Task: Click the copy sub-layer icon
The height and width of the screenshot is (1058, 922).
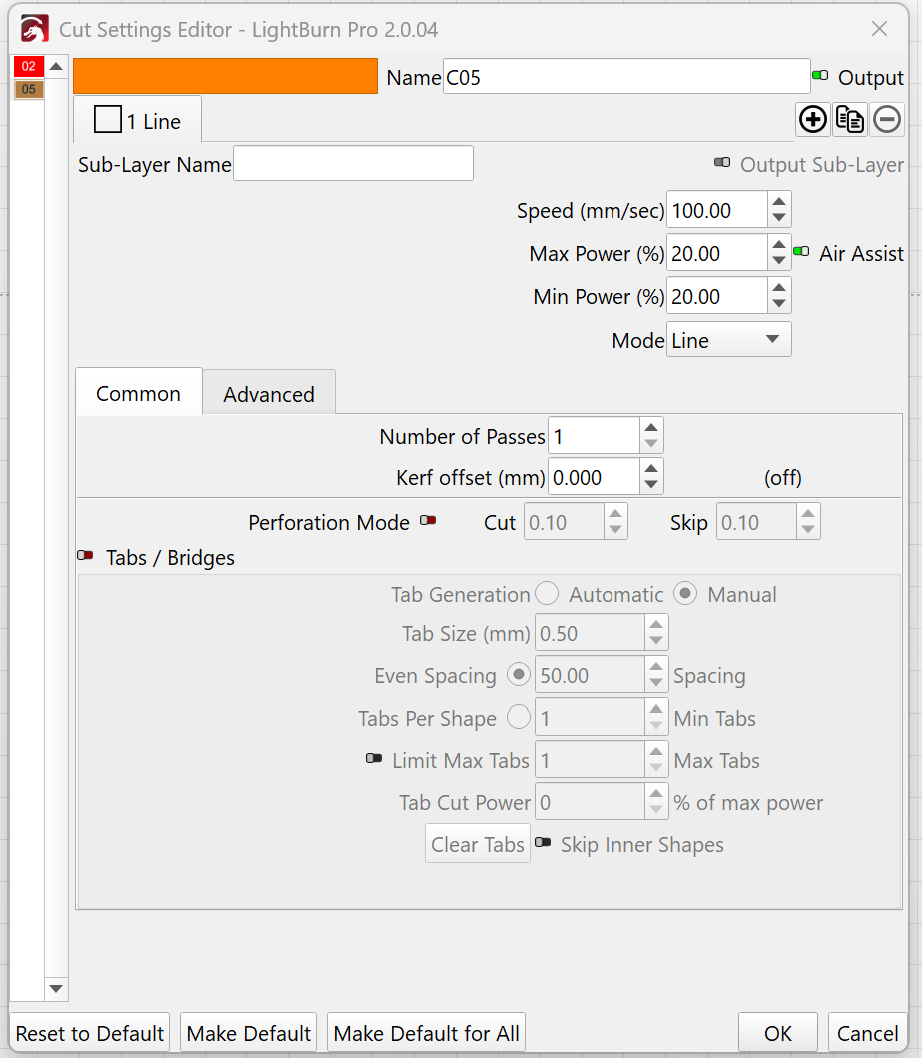Action: (x=850, y=120)
